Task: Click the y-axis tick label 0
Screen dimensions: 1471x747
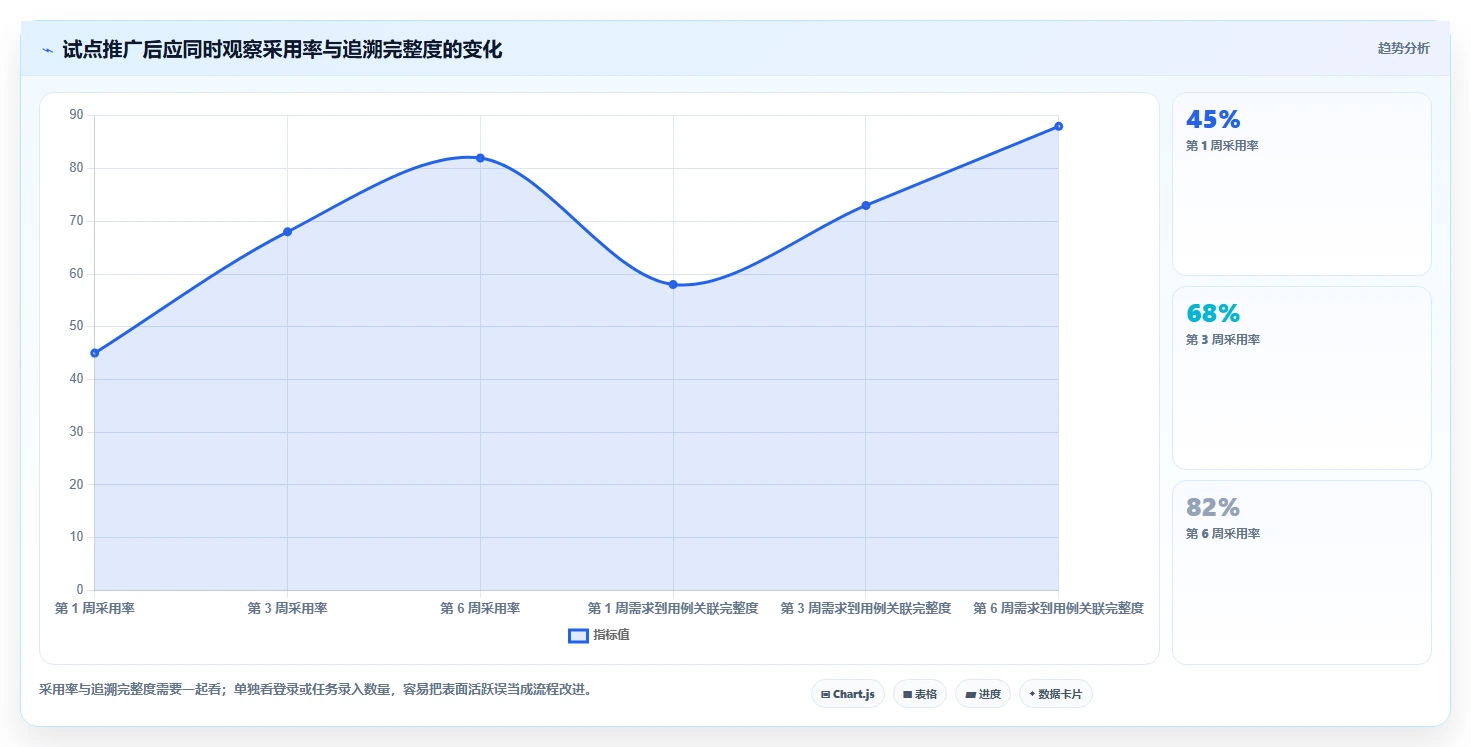Action: [81, 590]
